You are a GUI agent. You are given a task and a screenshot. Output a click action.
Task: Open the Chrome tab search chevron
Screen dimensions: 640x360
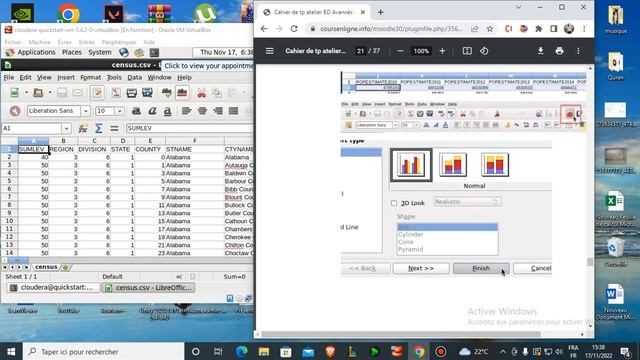point(518,7)
